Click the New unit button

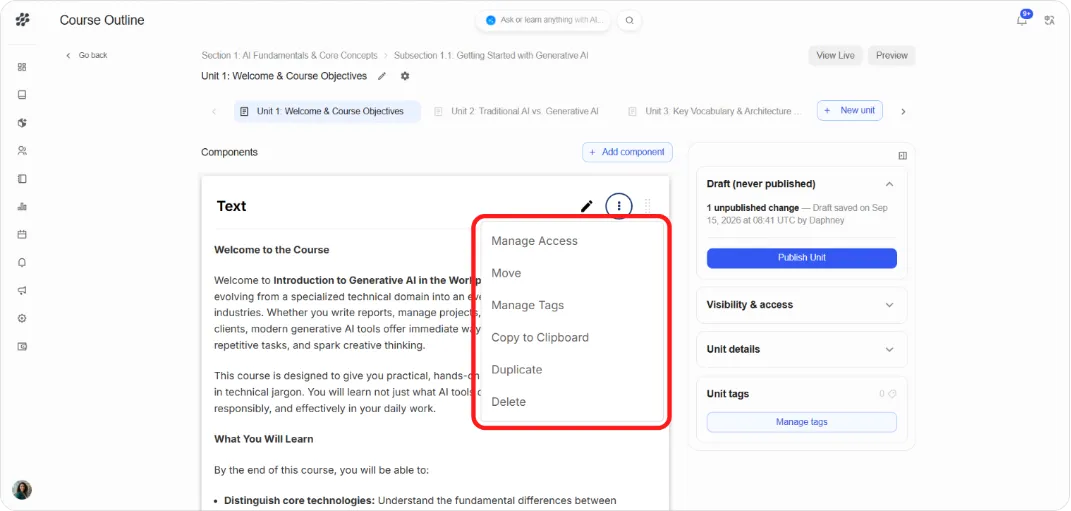[850, 111]
